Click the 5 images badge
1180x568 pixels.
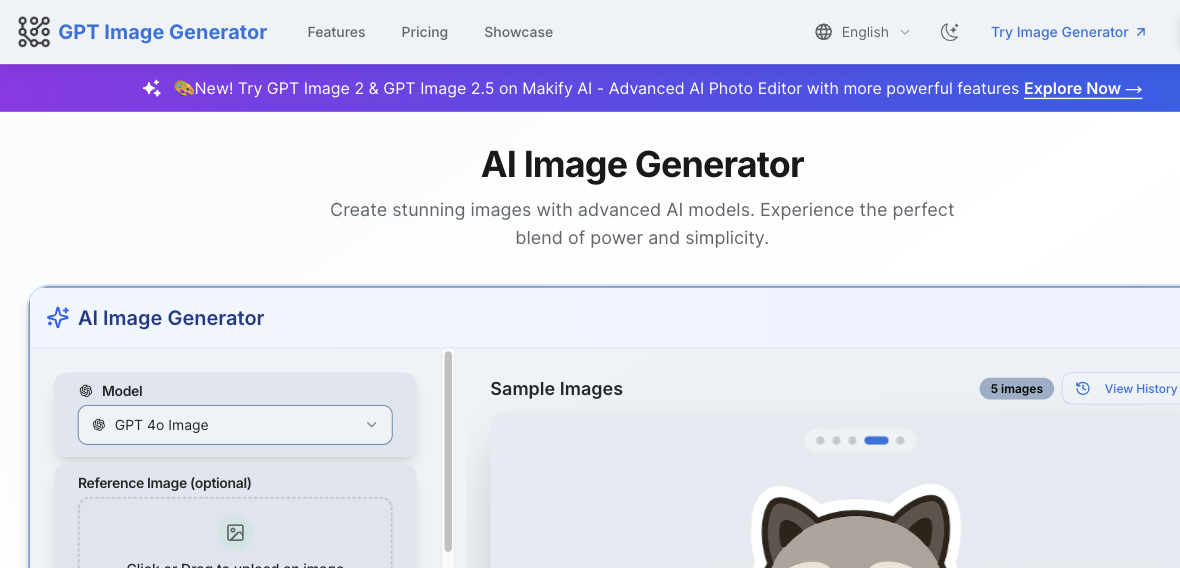tap(1016, 389)
